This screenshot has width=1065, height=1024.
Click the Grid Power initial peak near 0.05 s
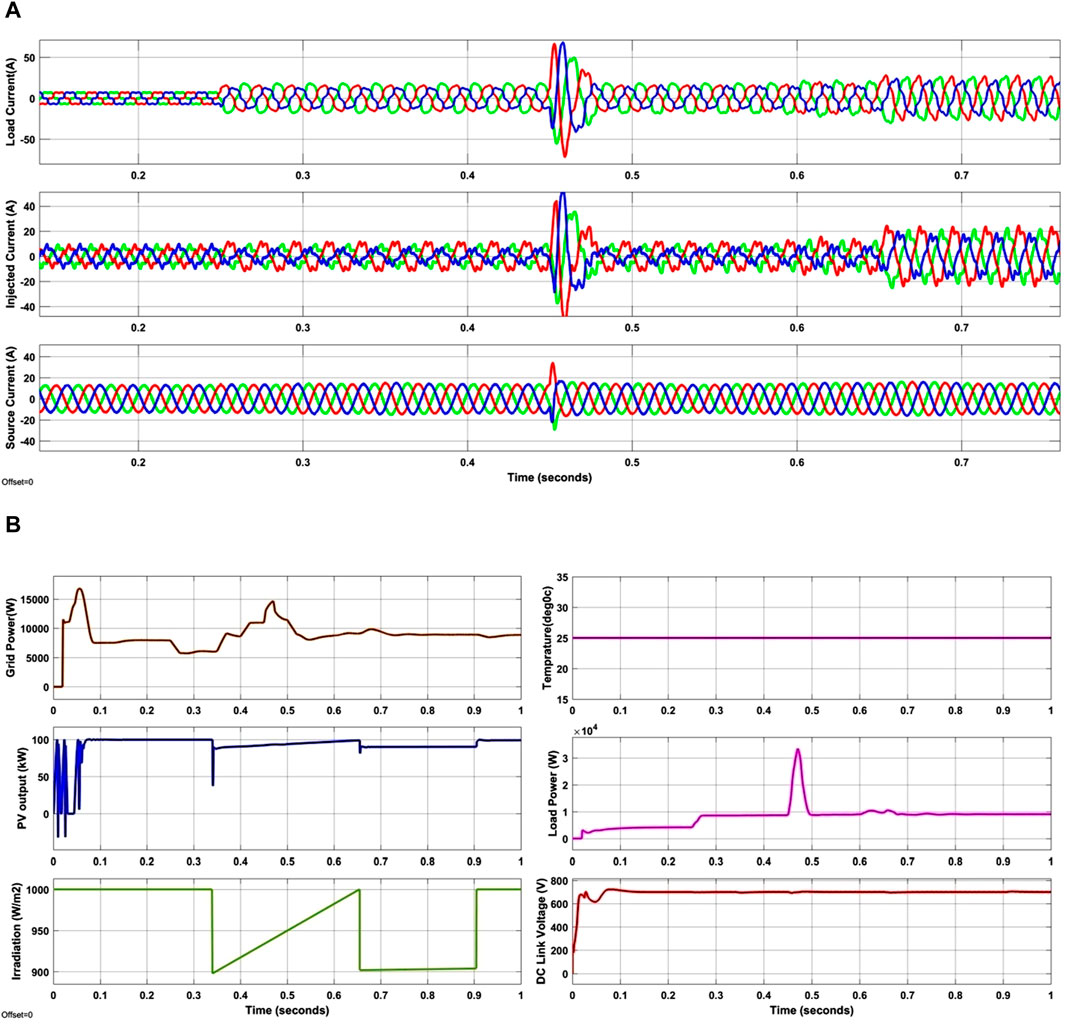79,589
